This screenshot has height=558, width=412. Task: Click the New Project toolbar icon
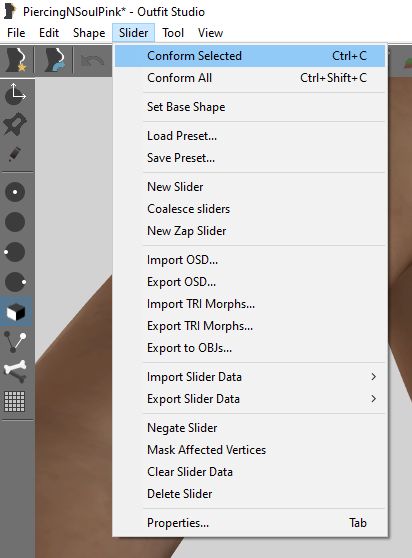click(x=16, y=60)
